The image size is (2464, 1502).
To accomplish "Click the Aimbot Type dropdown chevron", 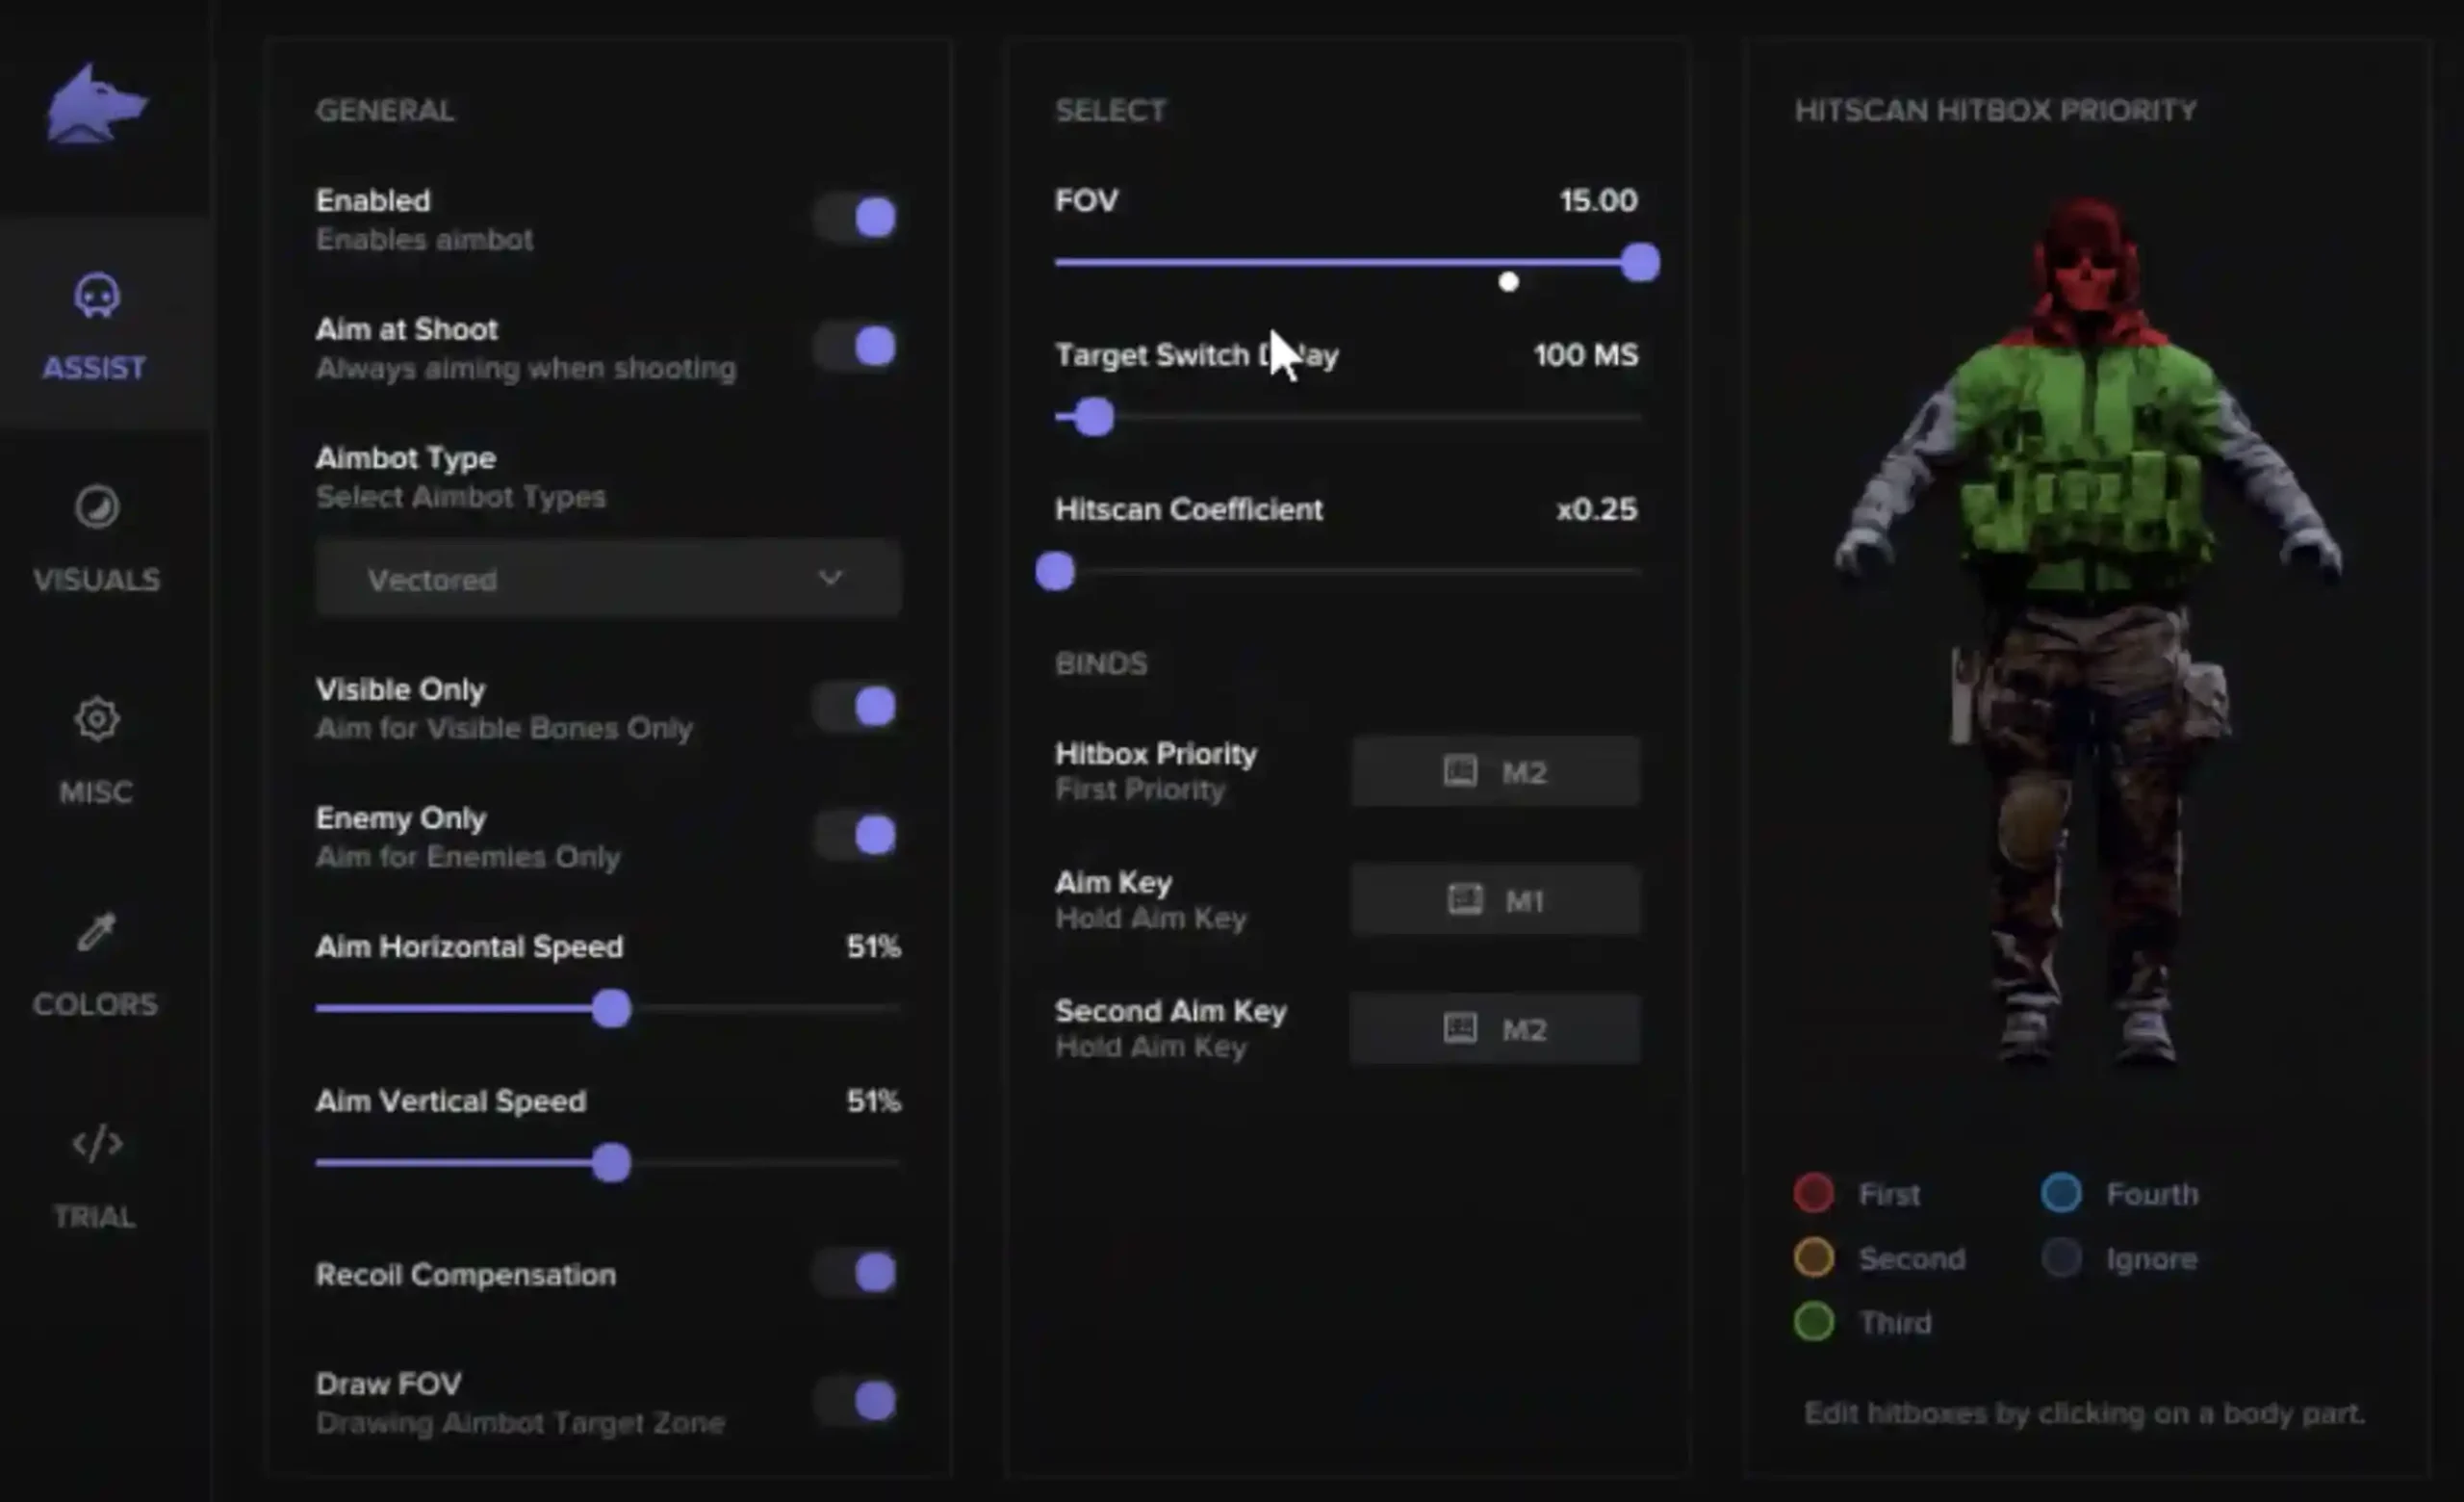I will point(830,578).
